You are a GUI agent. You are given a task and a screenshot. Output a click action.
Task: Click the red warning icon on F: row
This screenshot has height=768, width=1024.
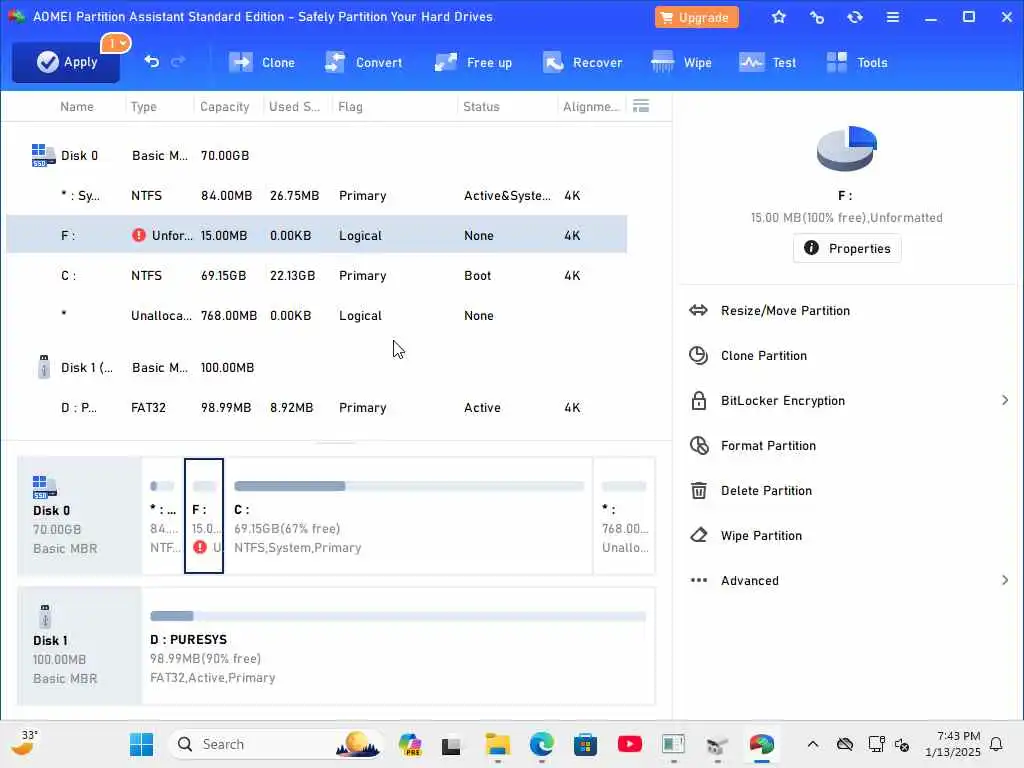coord(138,235)
